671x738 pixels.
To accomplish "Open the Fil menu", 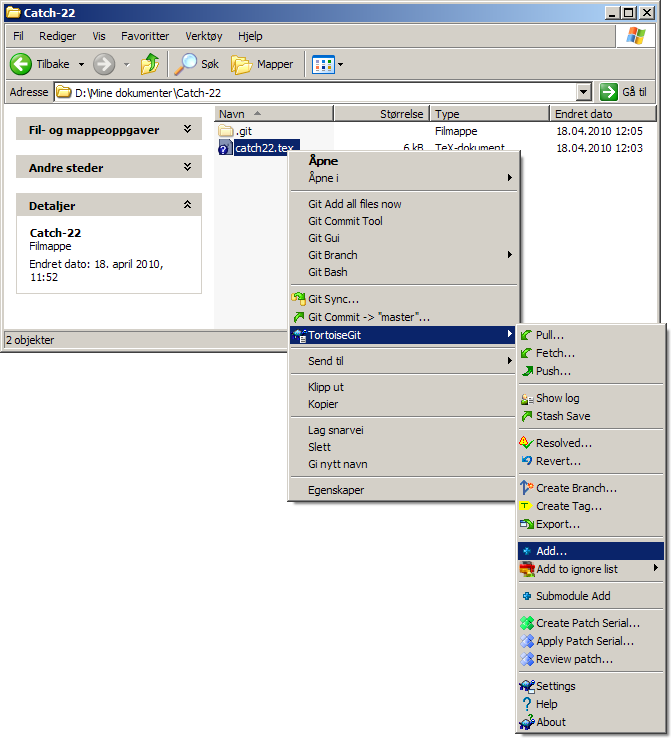I will click(18, 36).
